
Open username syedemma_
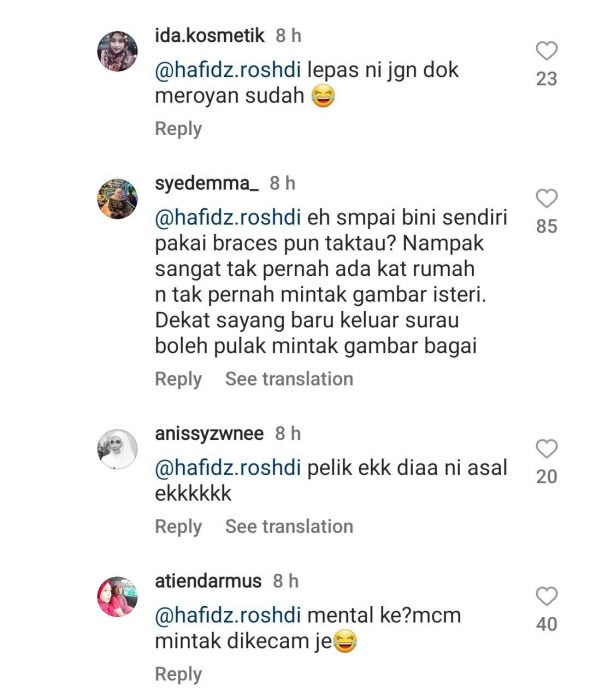207,183
